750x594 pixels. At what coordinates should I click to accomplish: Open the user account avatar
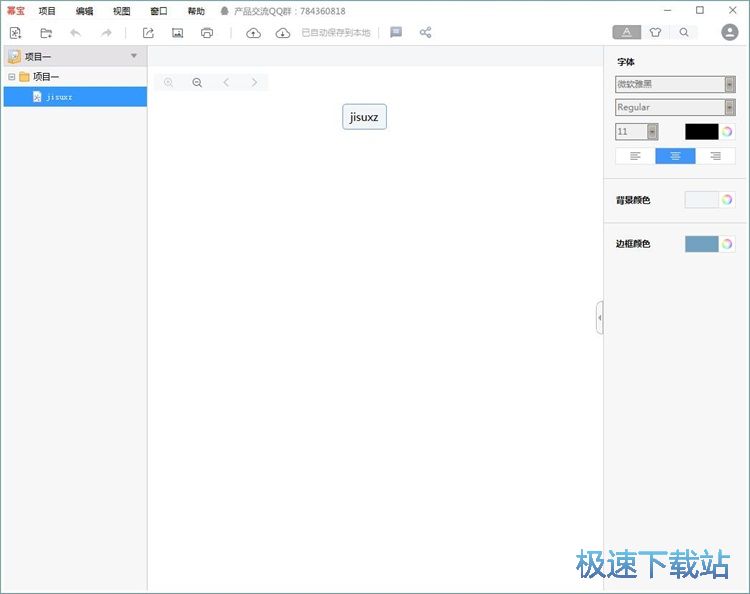coord(729,32)
